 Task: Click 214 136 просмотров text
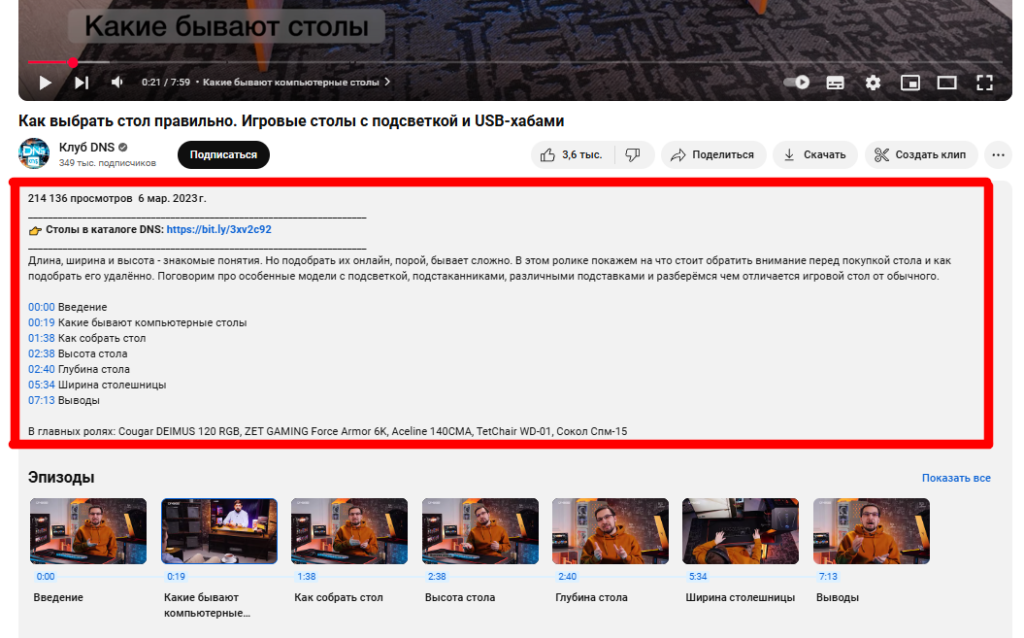click(80, 199)
